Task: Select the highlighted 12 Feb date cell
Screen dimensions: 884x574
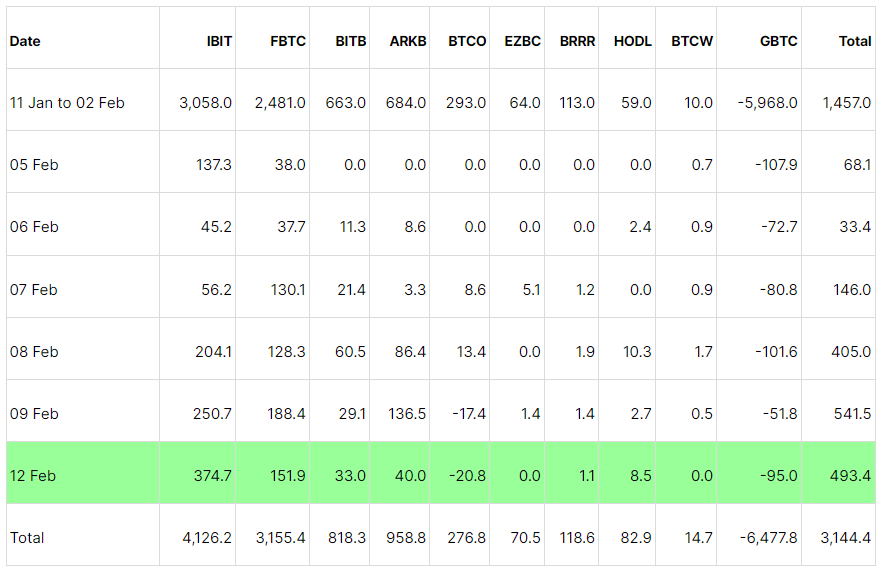Action: [32, 476]
